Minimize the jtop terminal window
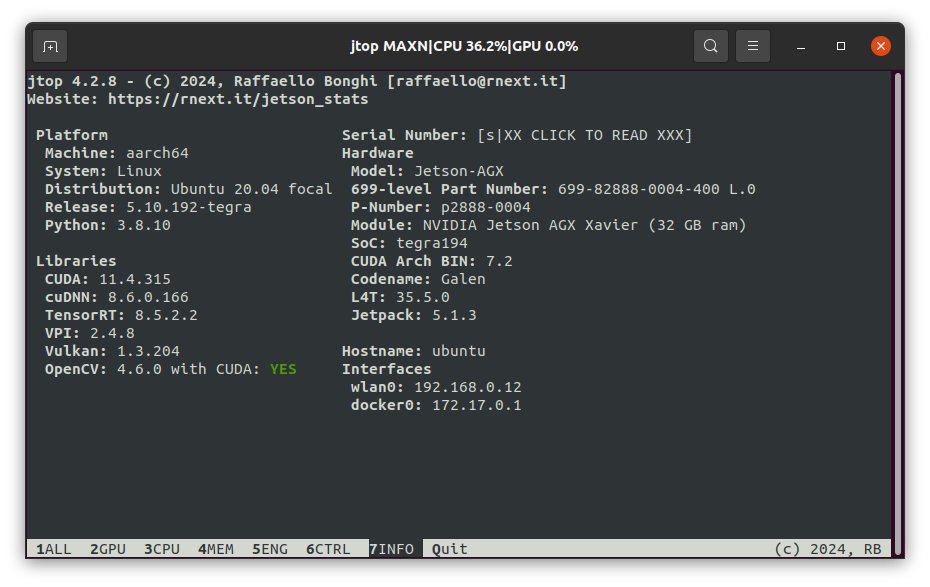930x587 pixels. click(x=801, y=46)
